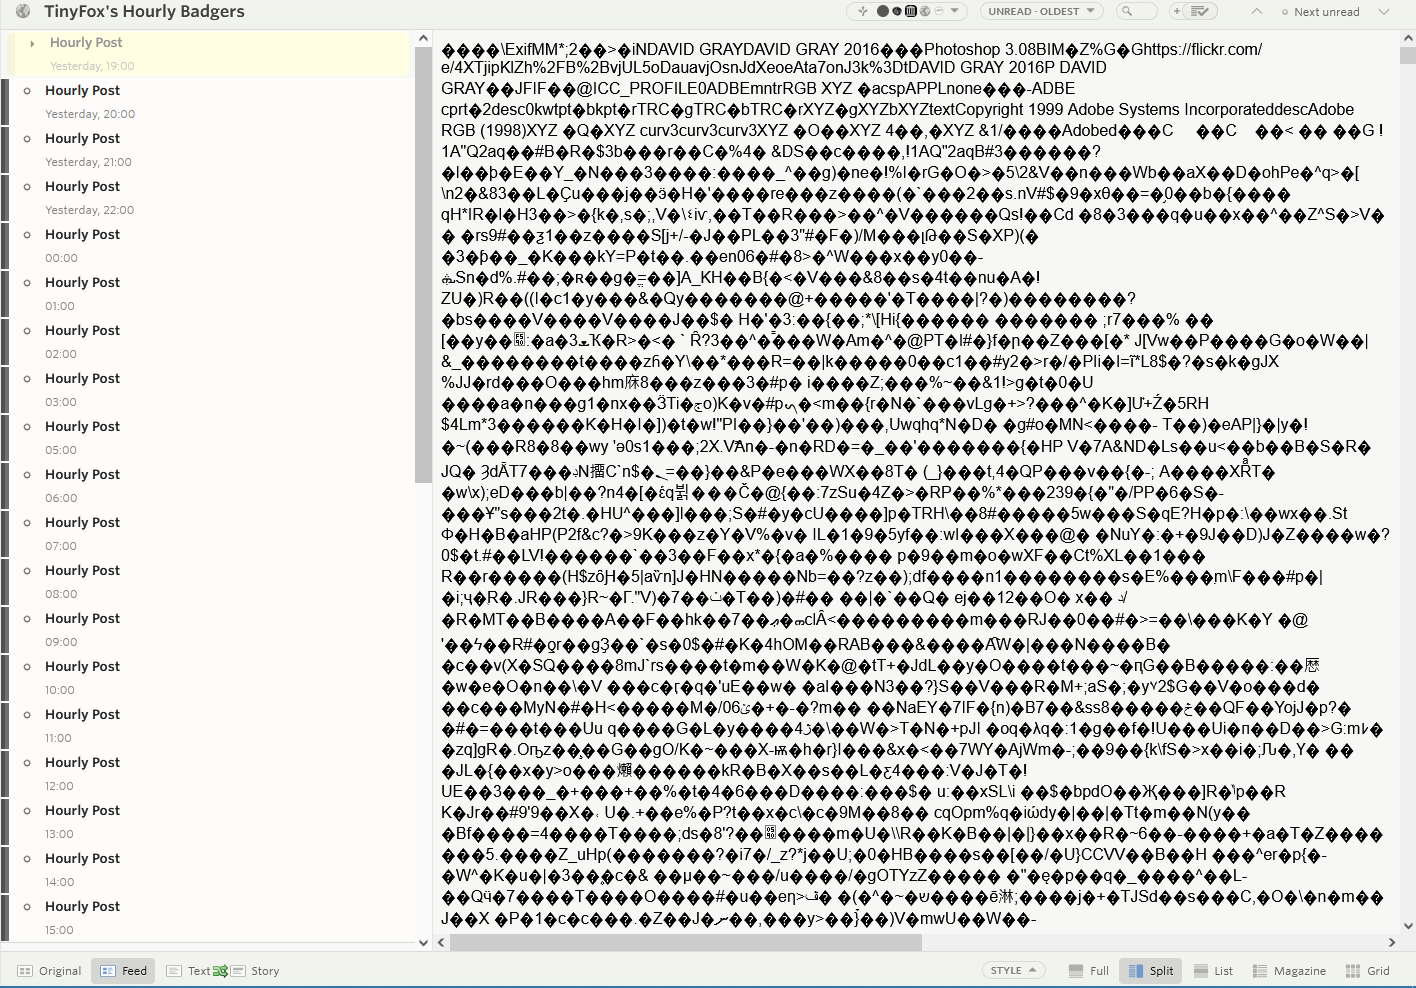Open the 08:00 Hourly Post story
Image resolution: width=1416 pixels, height=988 pixels.
pyautogui.click(x=82, y=571)
